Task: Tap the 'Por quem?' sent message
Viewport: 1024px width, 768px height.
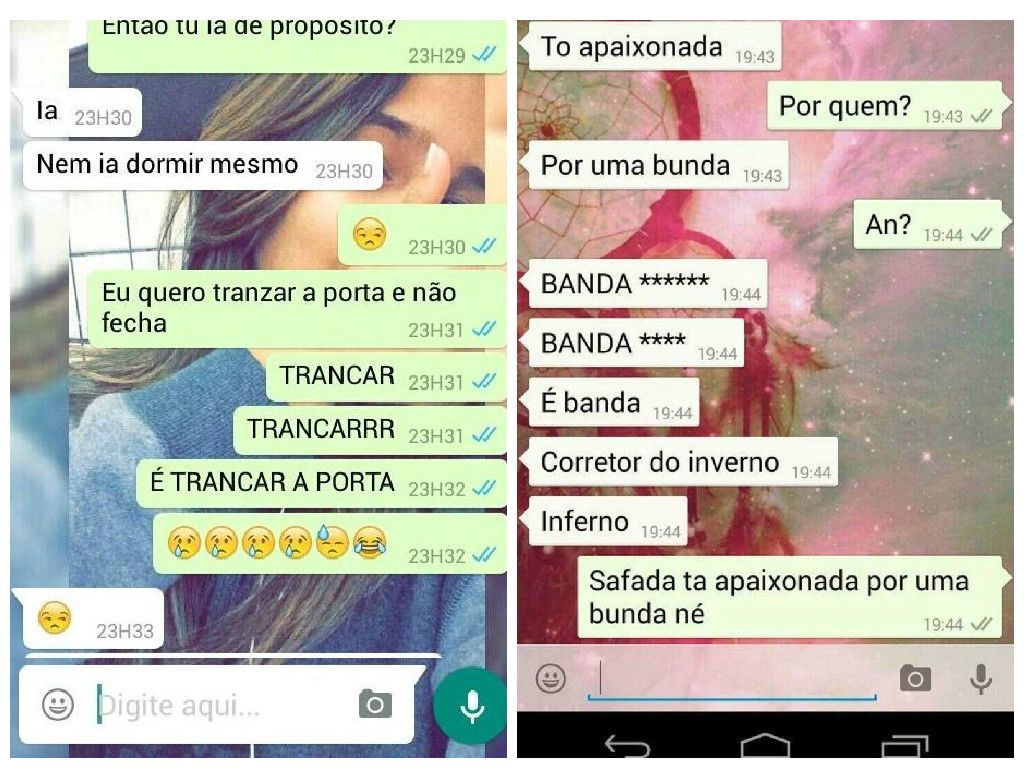Action: point(886,106)
